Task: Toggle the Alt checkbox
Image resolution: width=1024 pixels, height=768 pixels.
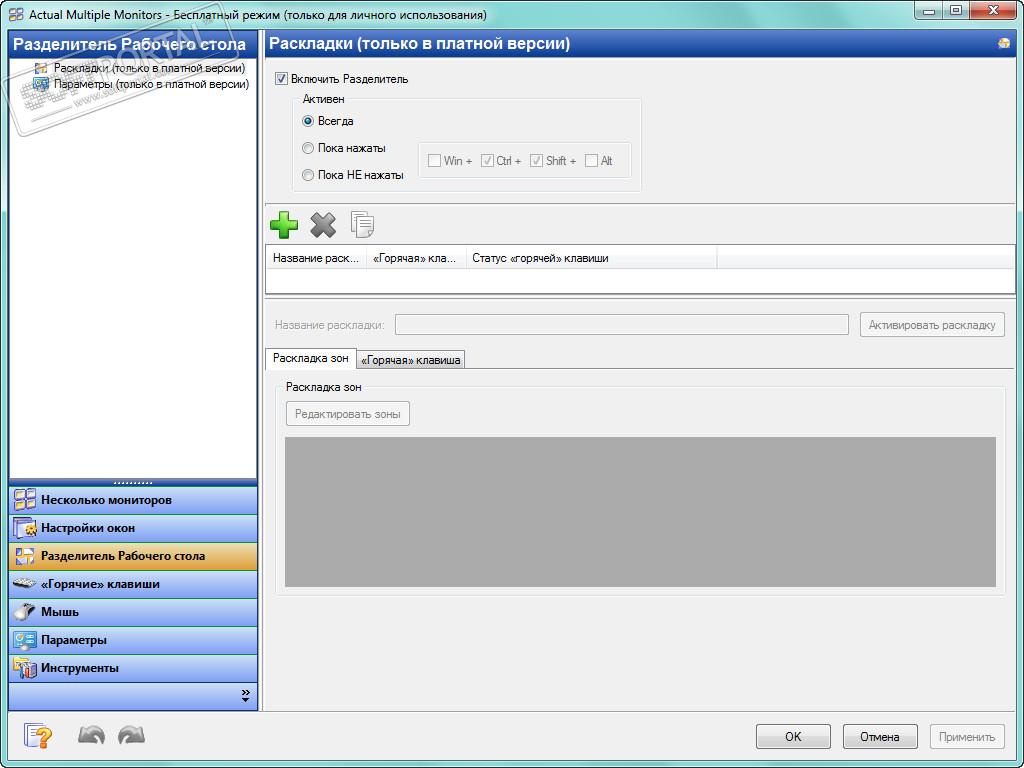Action: tap(592, 161)
